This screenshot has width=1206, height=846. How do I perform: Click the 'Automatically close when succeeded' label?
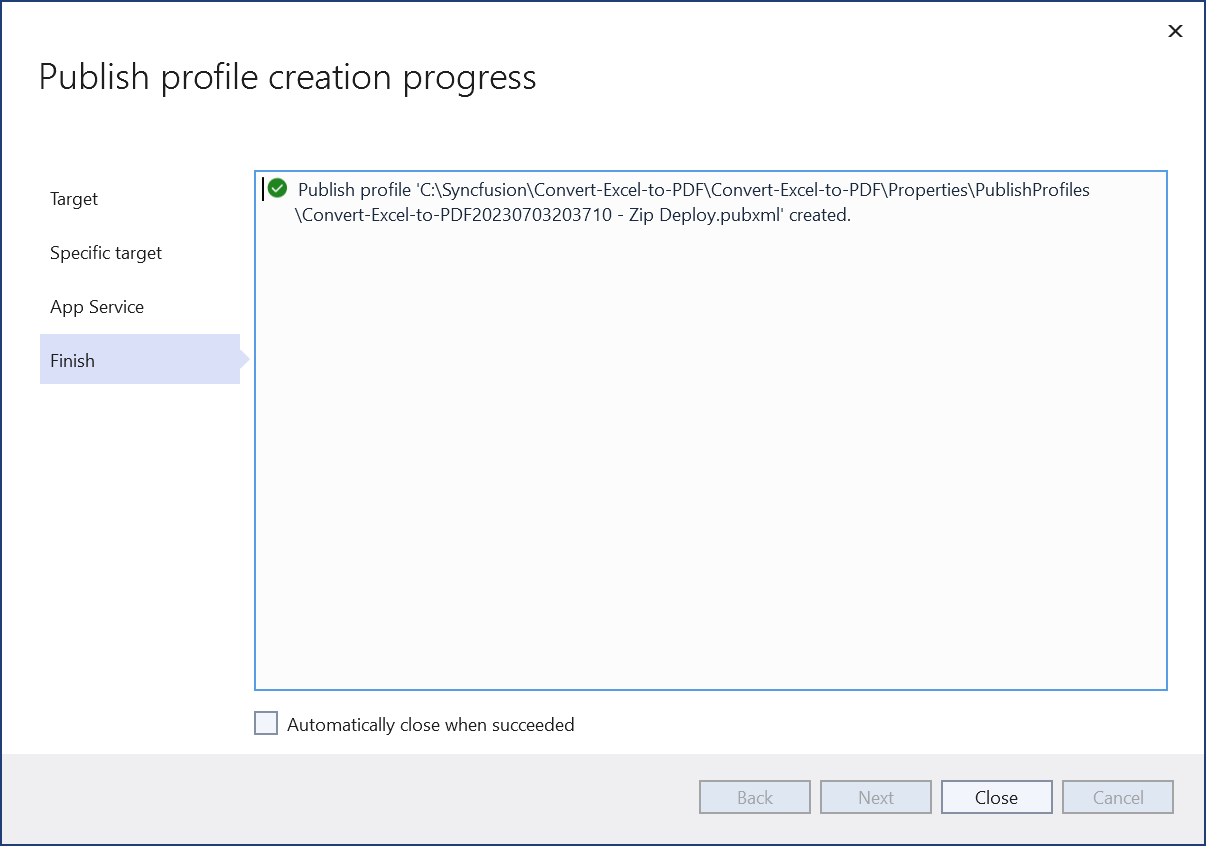click(x=430, y=725)
